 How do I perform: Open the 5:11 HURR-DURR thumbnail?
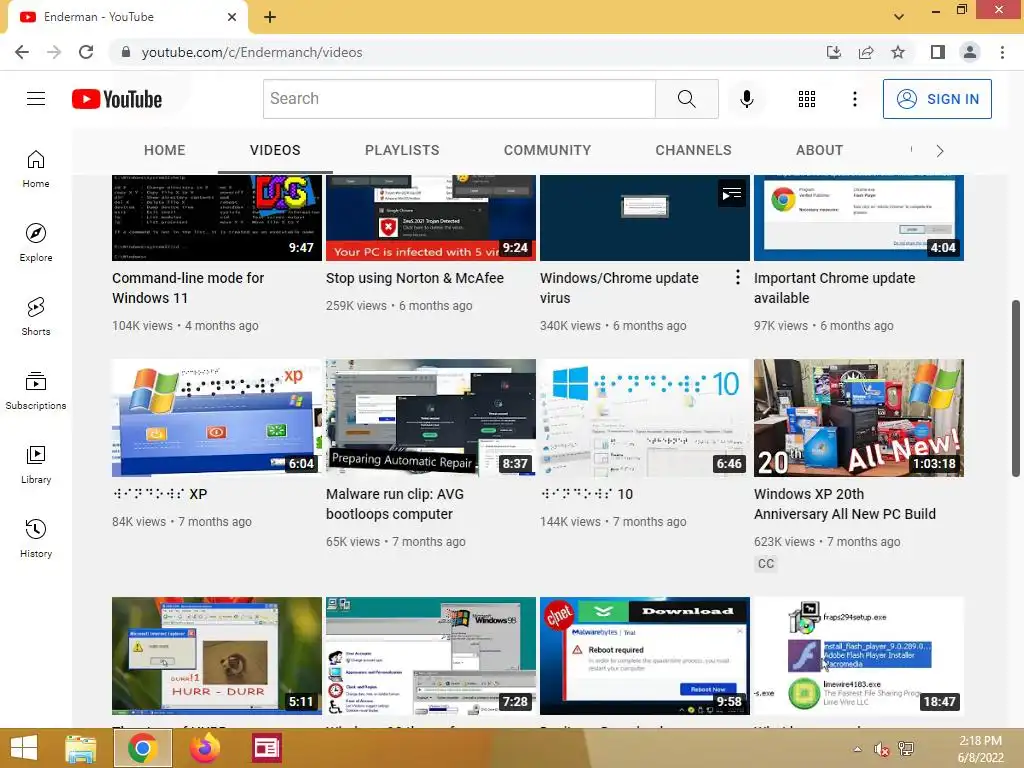tap(217, 656)
